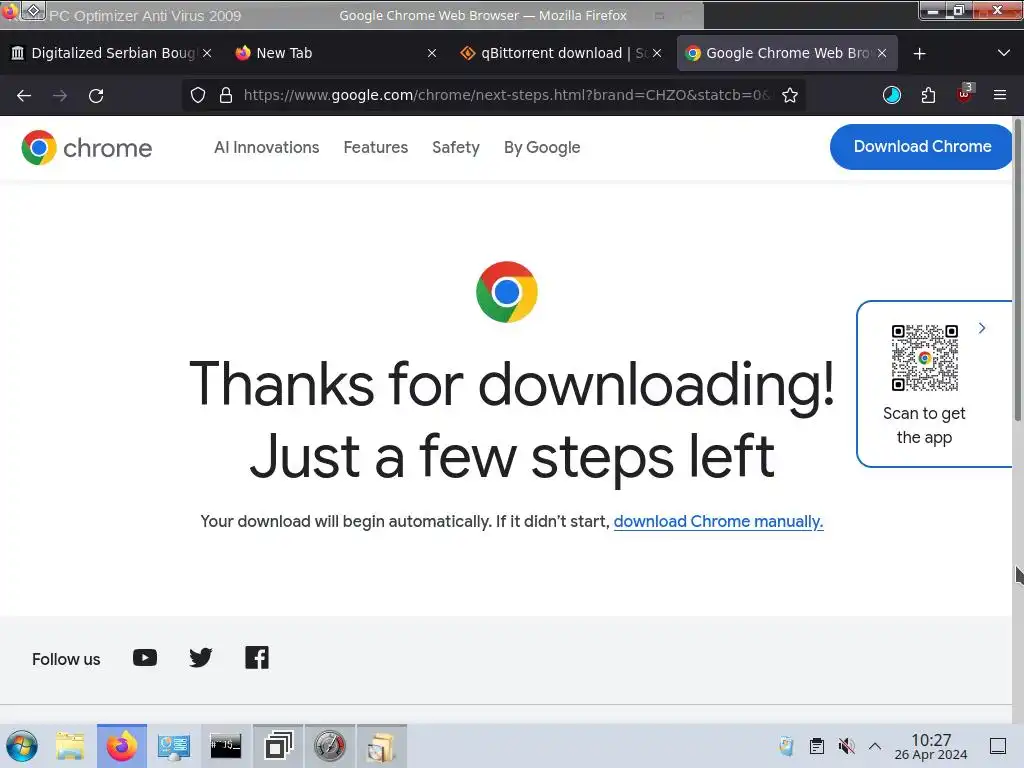
Task: Open the AI Innovations menu item
Action: (266, 148)
